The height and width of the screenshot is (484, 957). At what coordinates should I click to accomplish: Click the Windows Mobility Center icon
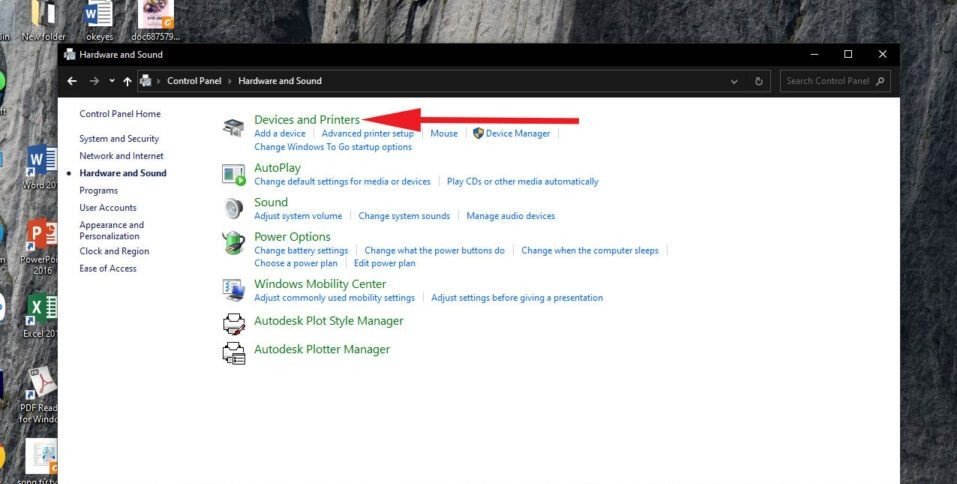pos(233,290)
